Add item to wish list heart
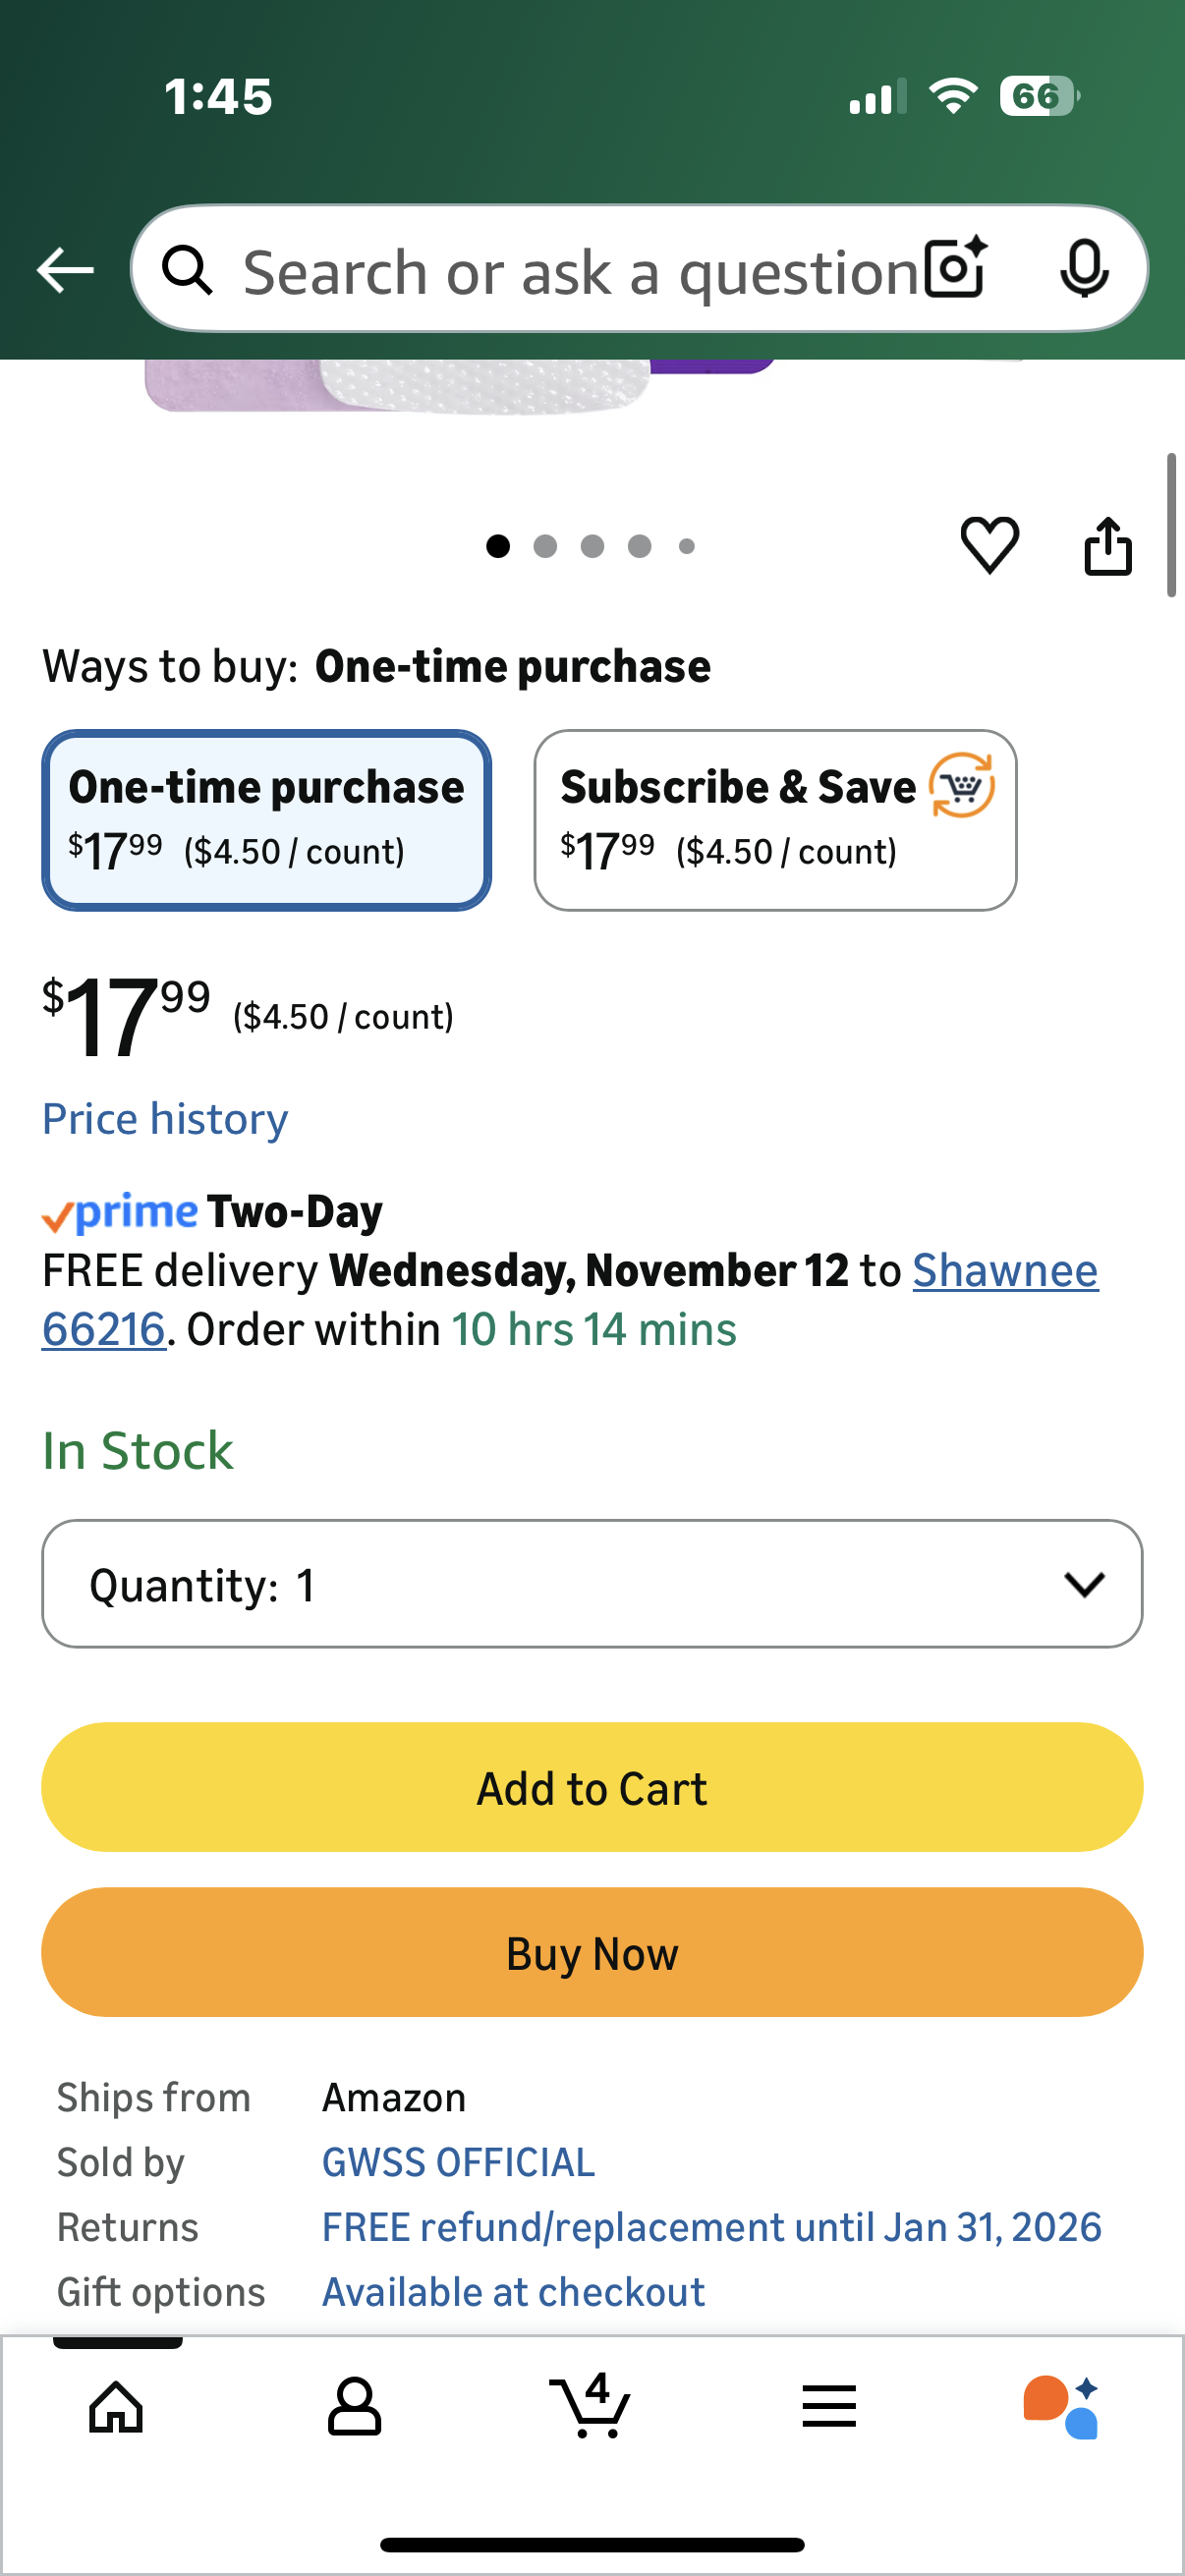The image size is (1185, 2576). tap(989, 545)
